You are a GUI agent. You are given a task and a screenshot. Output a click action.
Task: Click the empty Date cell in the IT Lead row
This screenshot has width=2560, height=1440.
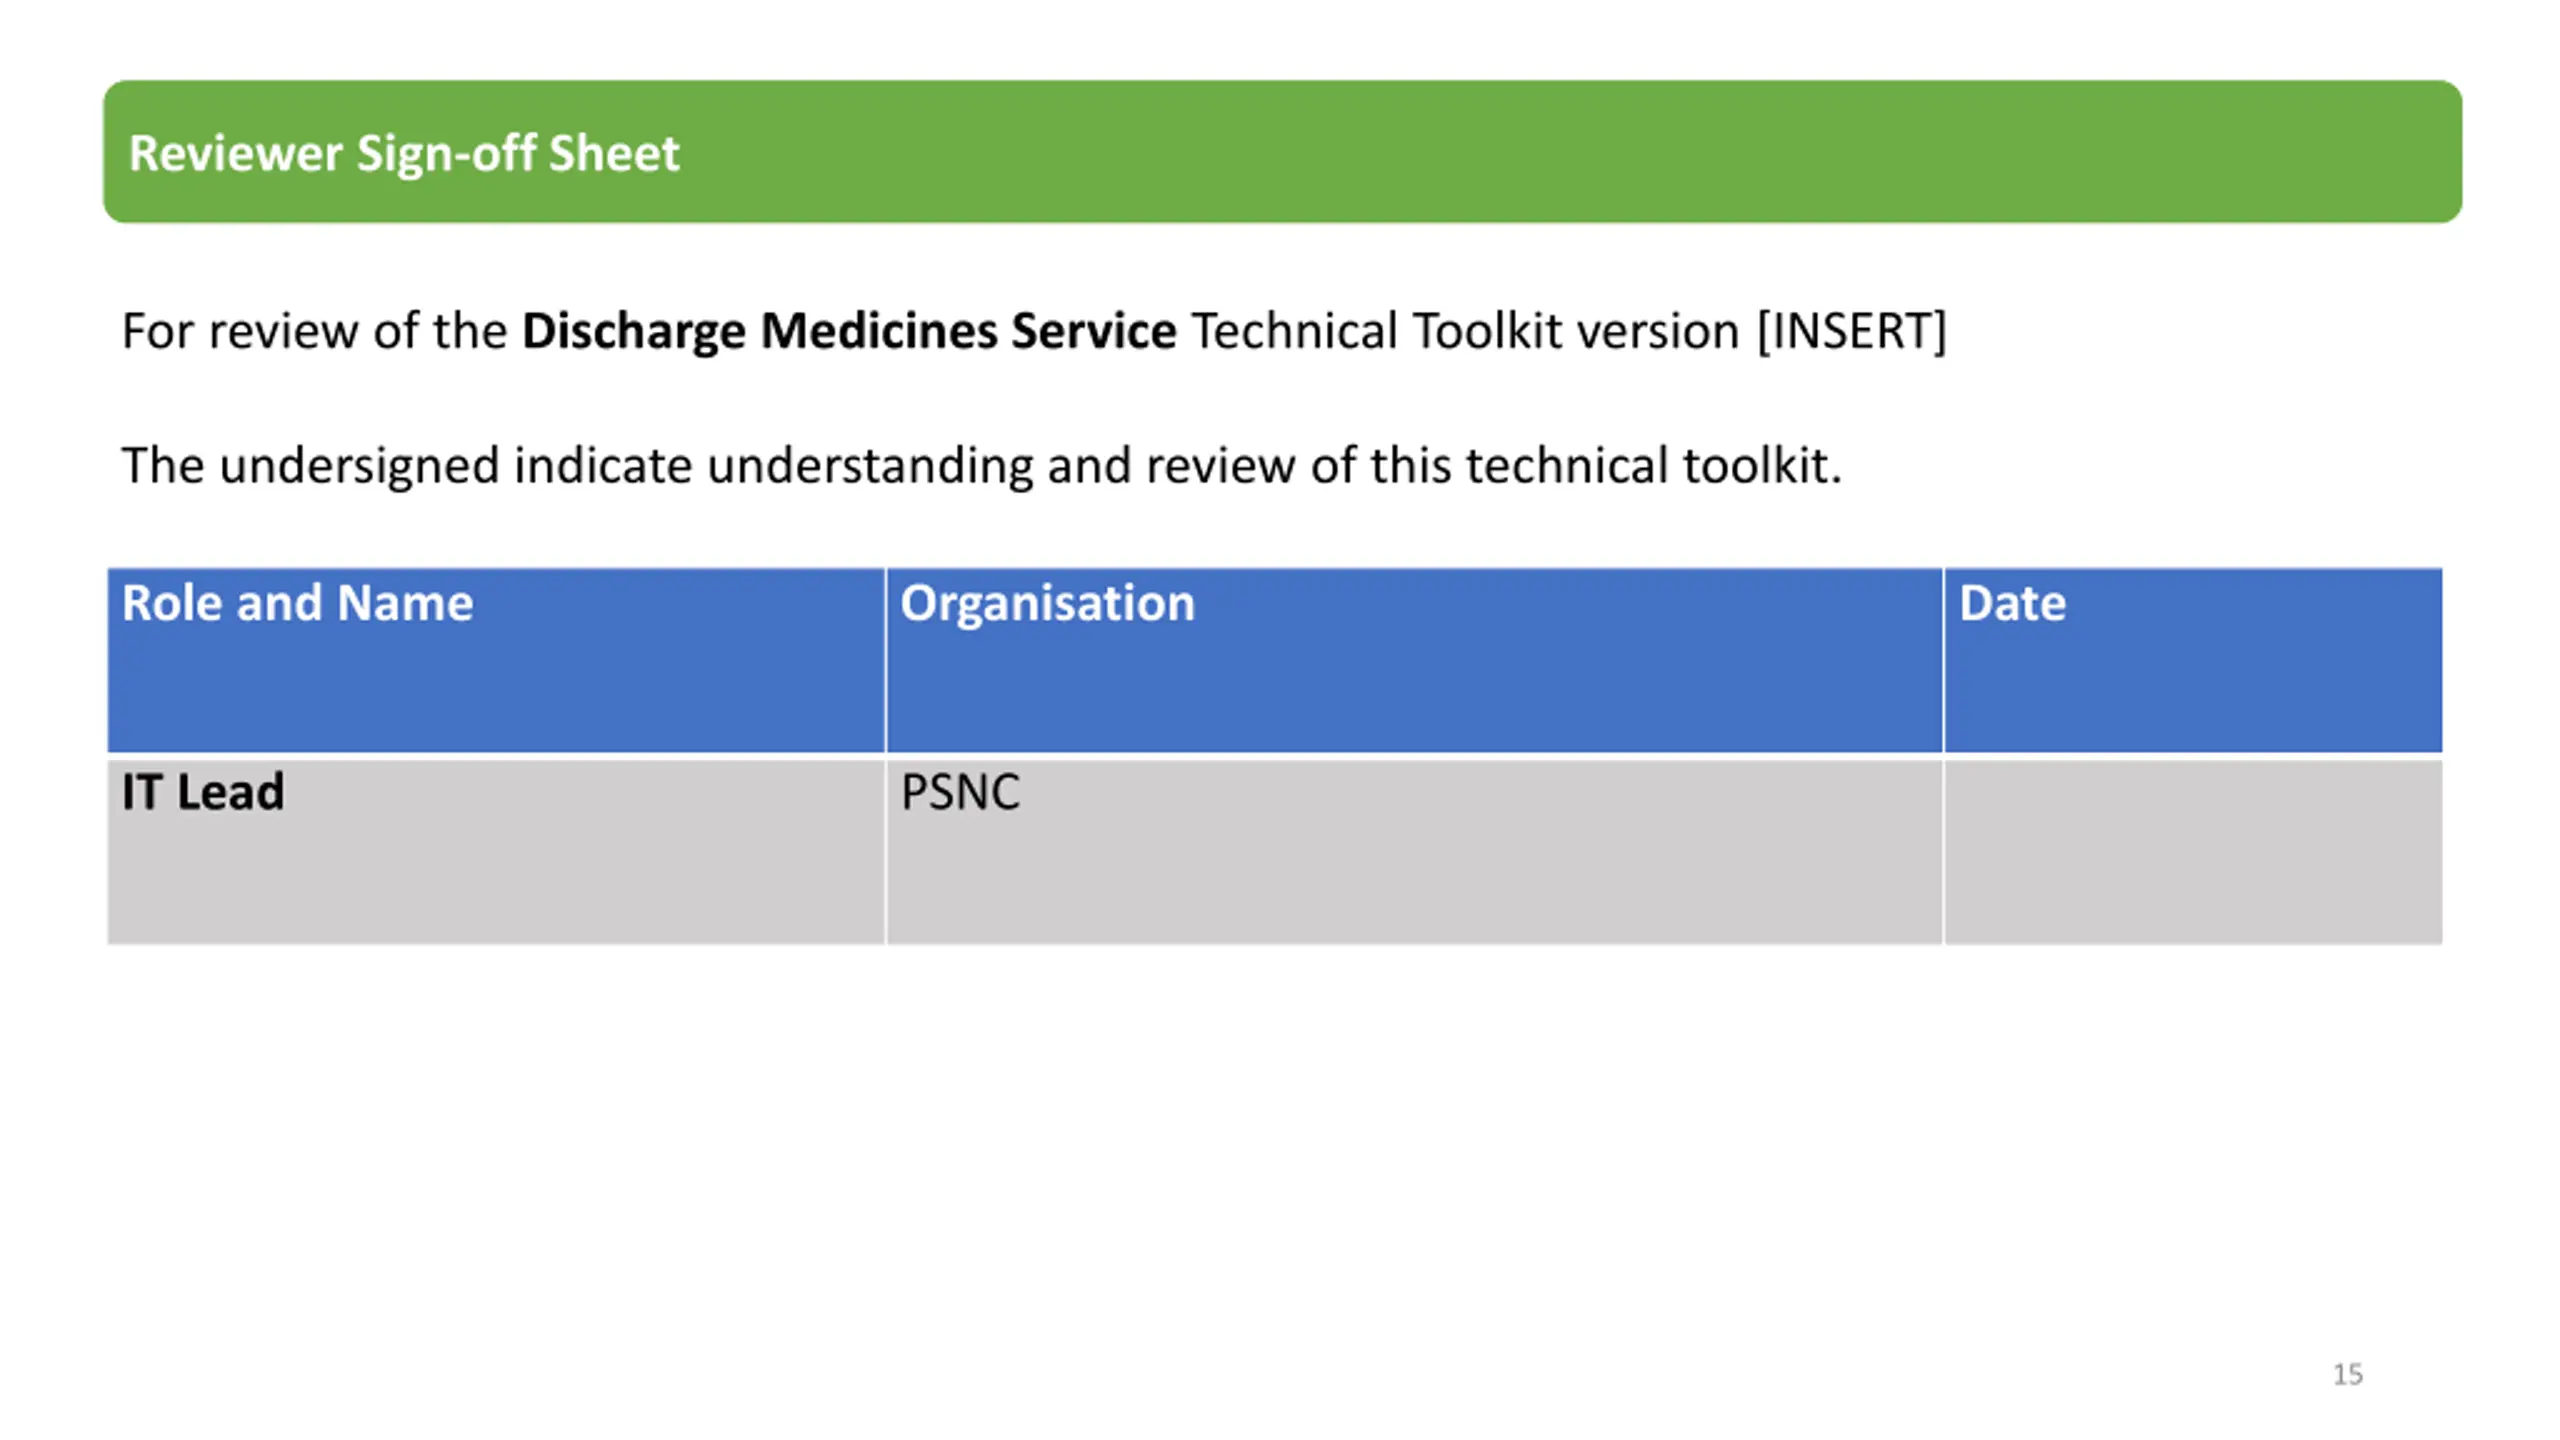pos(2193,852)
